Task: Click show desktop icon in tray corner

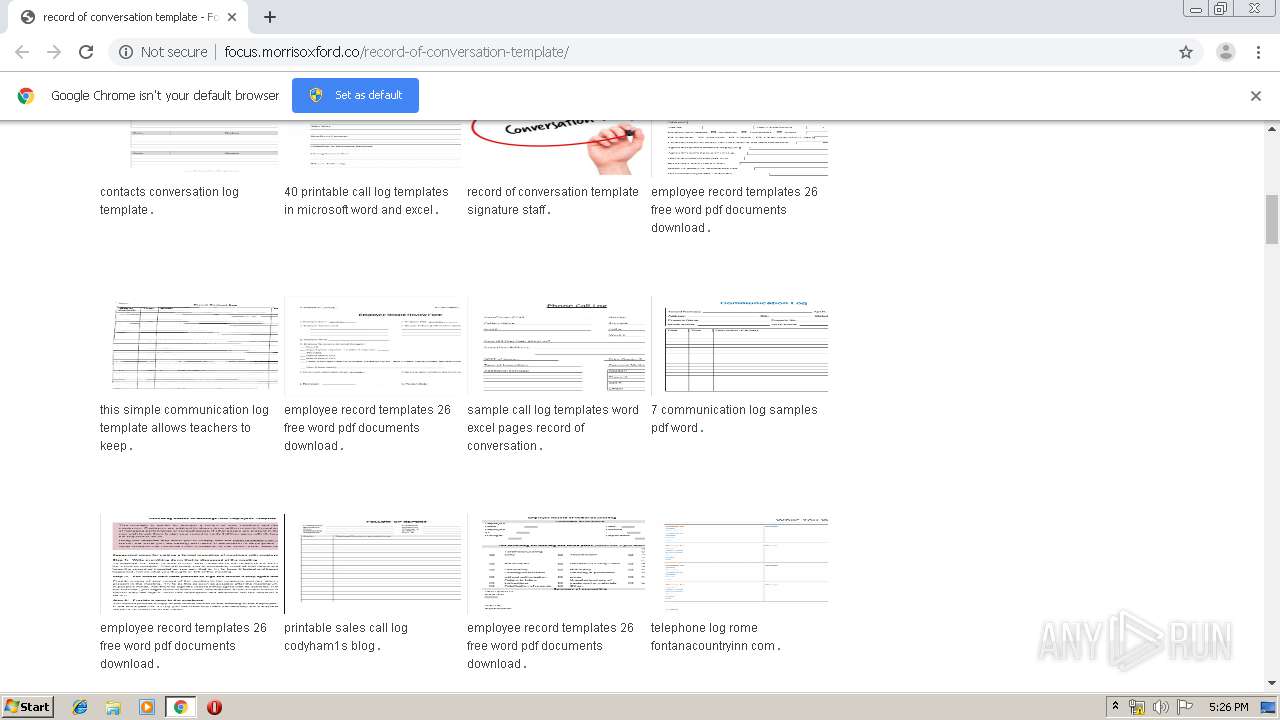Action: [1268, 707]
